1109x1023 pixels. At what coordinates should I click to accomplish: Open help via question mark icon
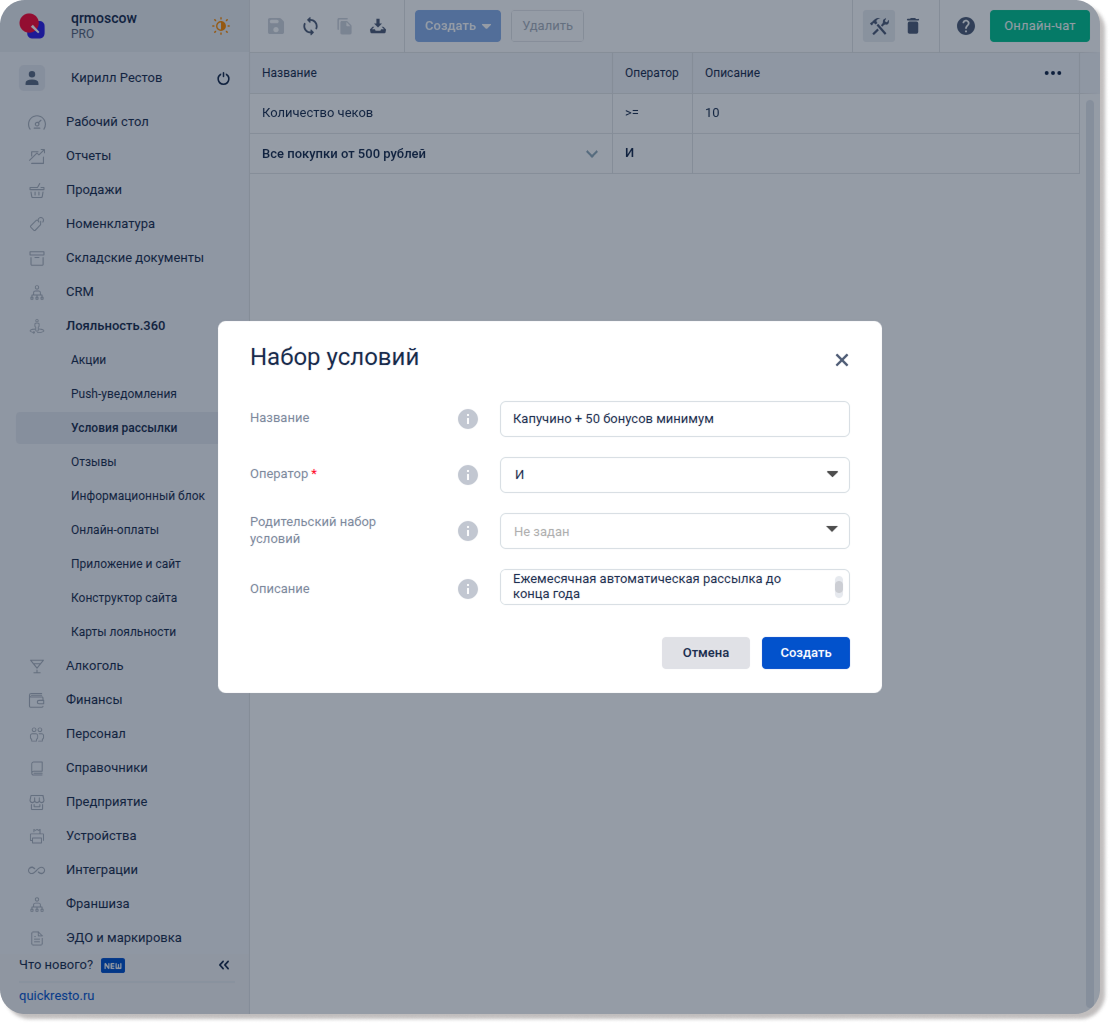(965, 26)
